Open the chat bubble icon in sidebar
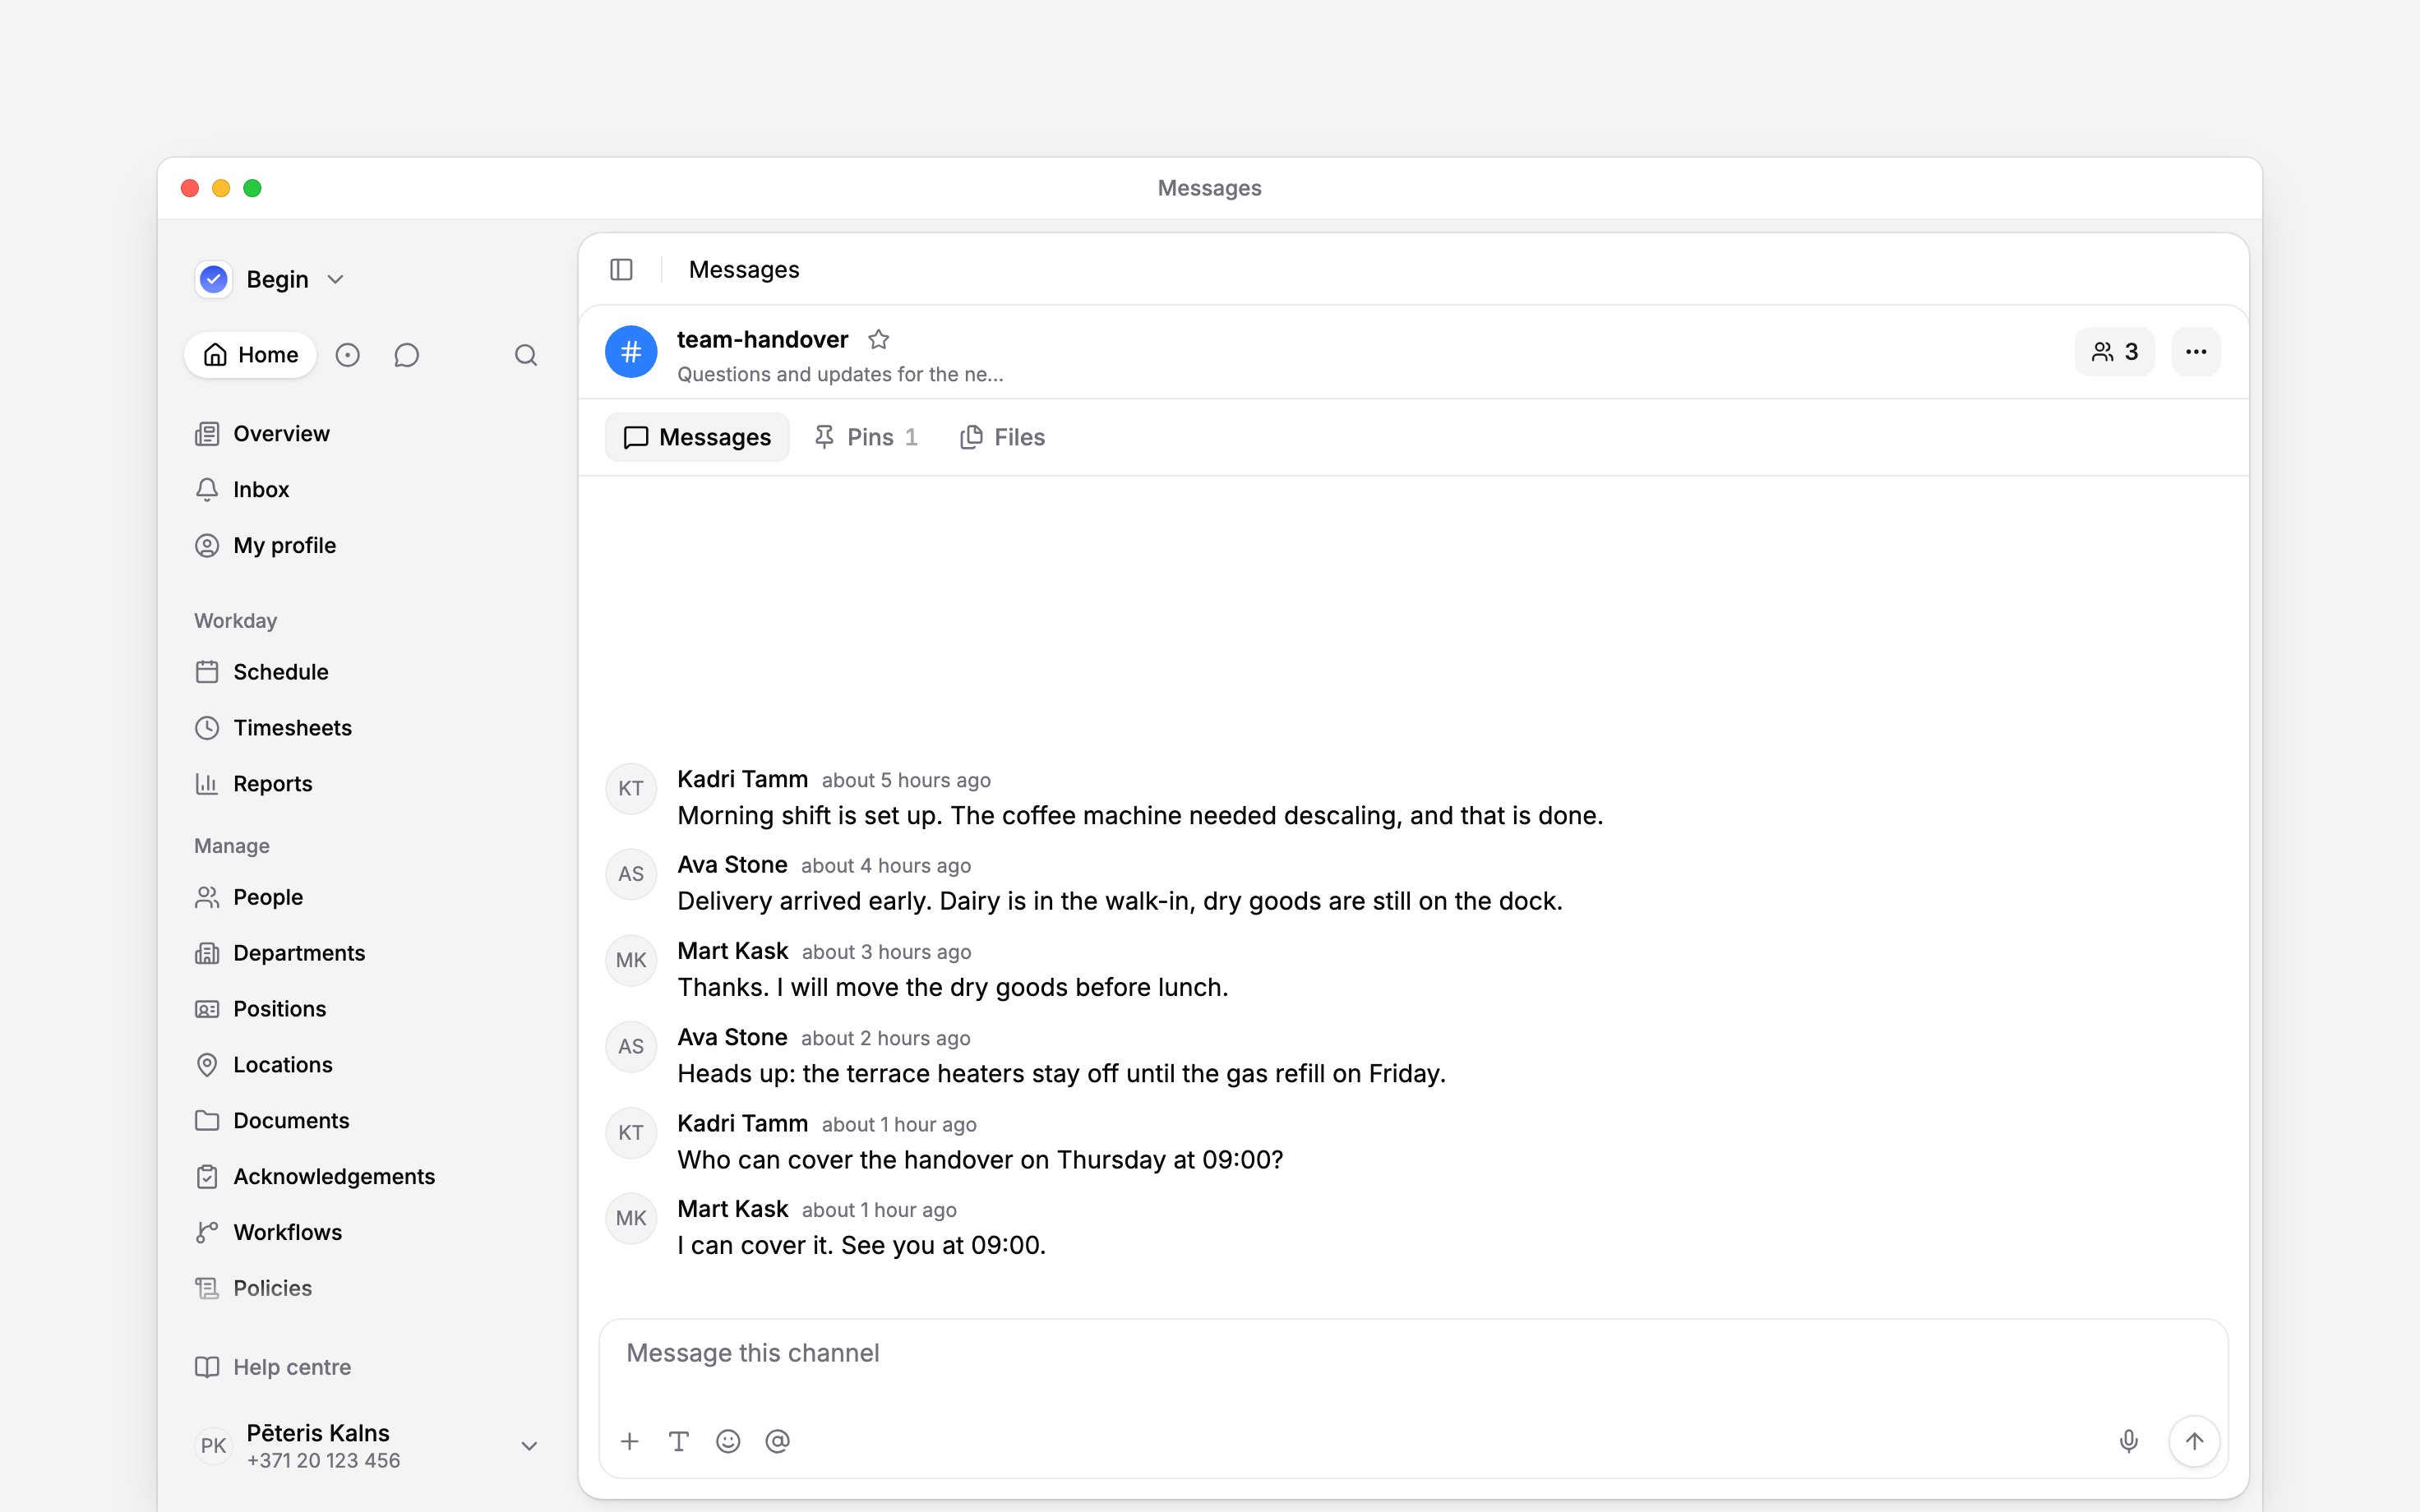This screenshot has height=1512, width=2420. pyautogui.click(x=406, y=355)
